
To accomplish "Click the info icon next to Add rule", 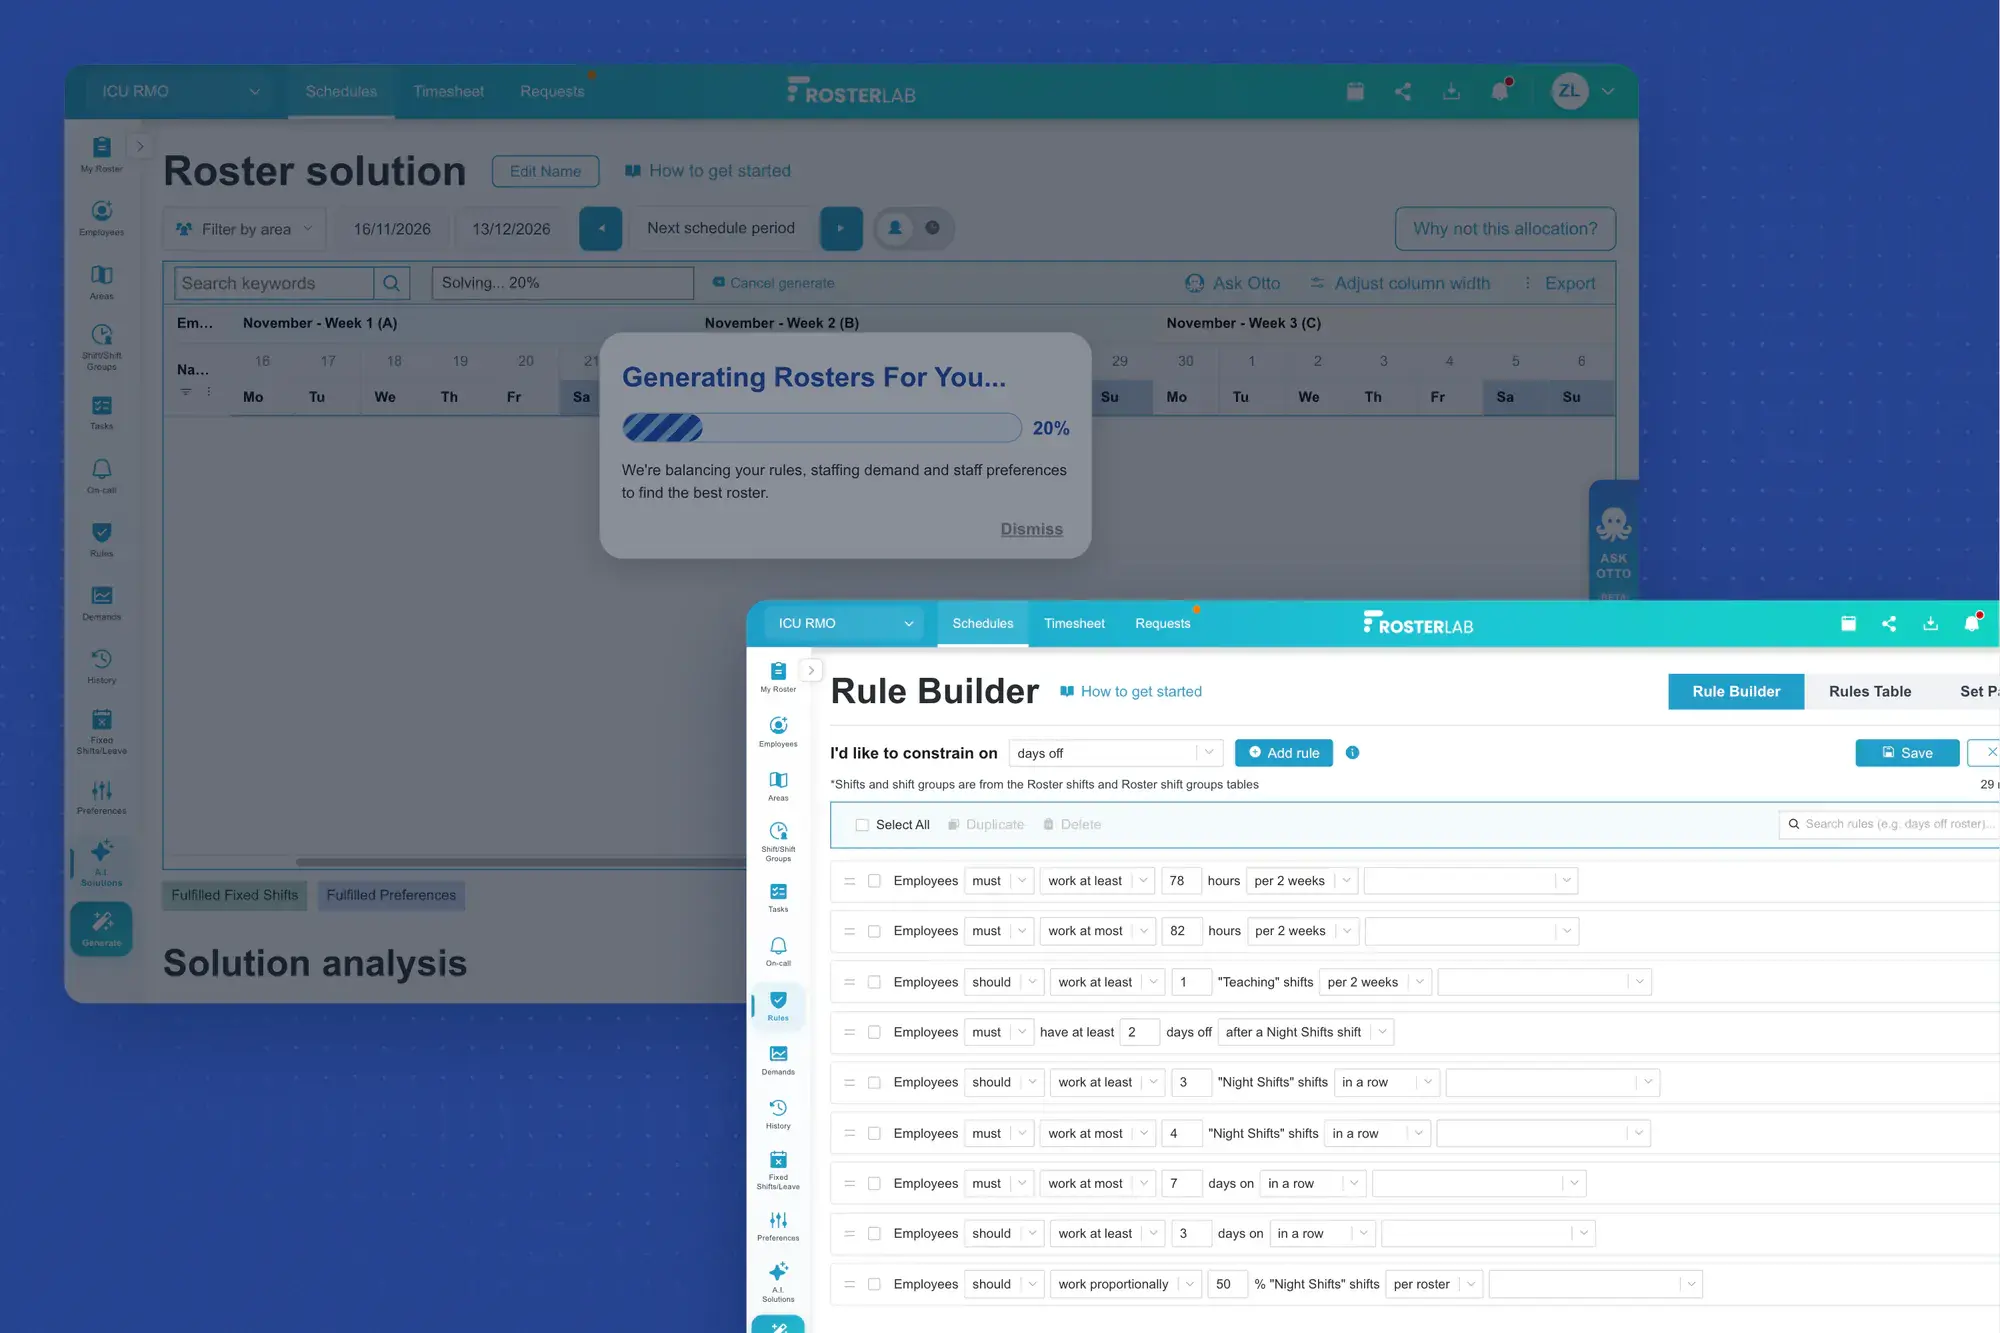I will coord(1352,752).
